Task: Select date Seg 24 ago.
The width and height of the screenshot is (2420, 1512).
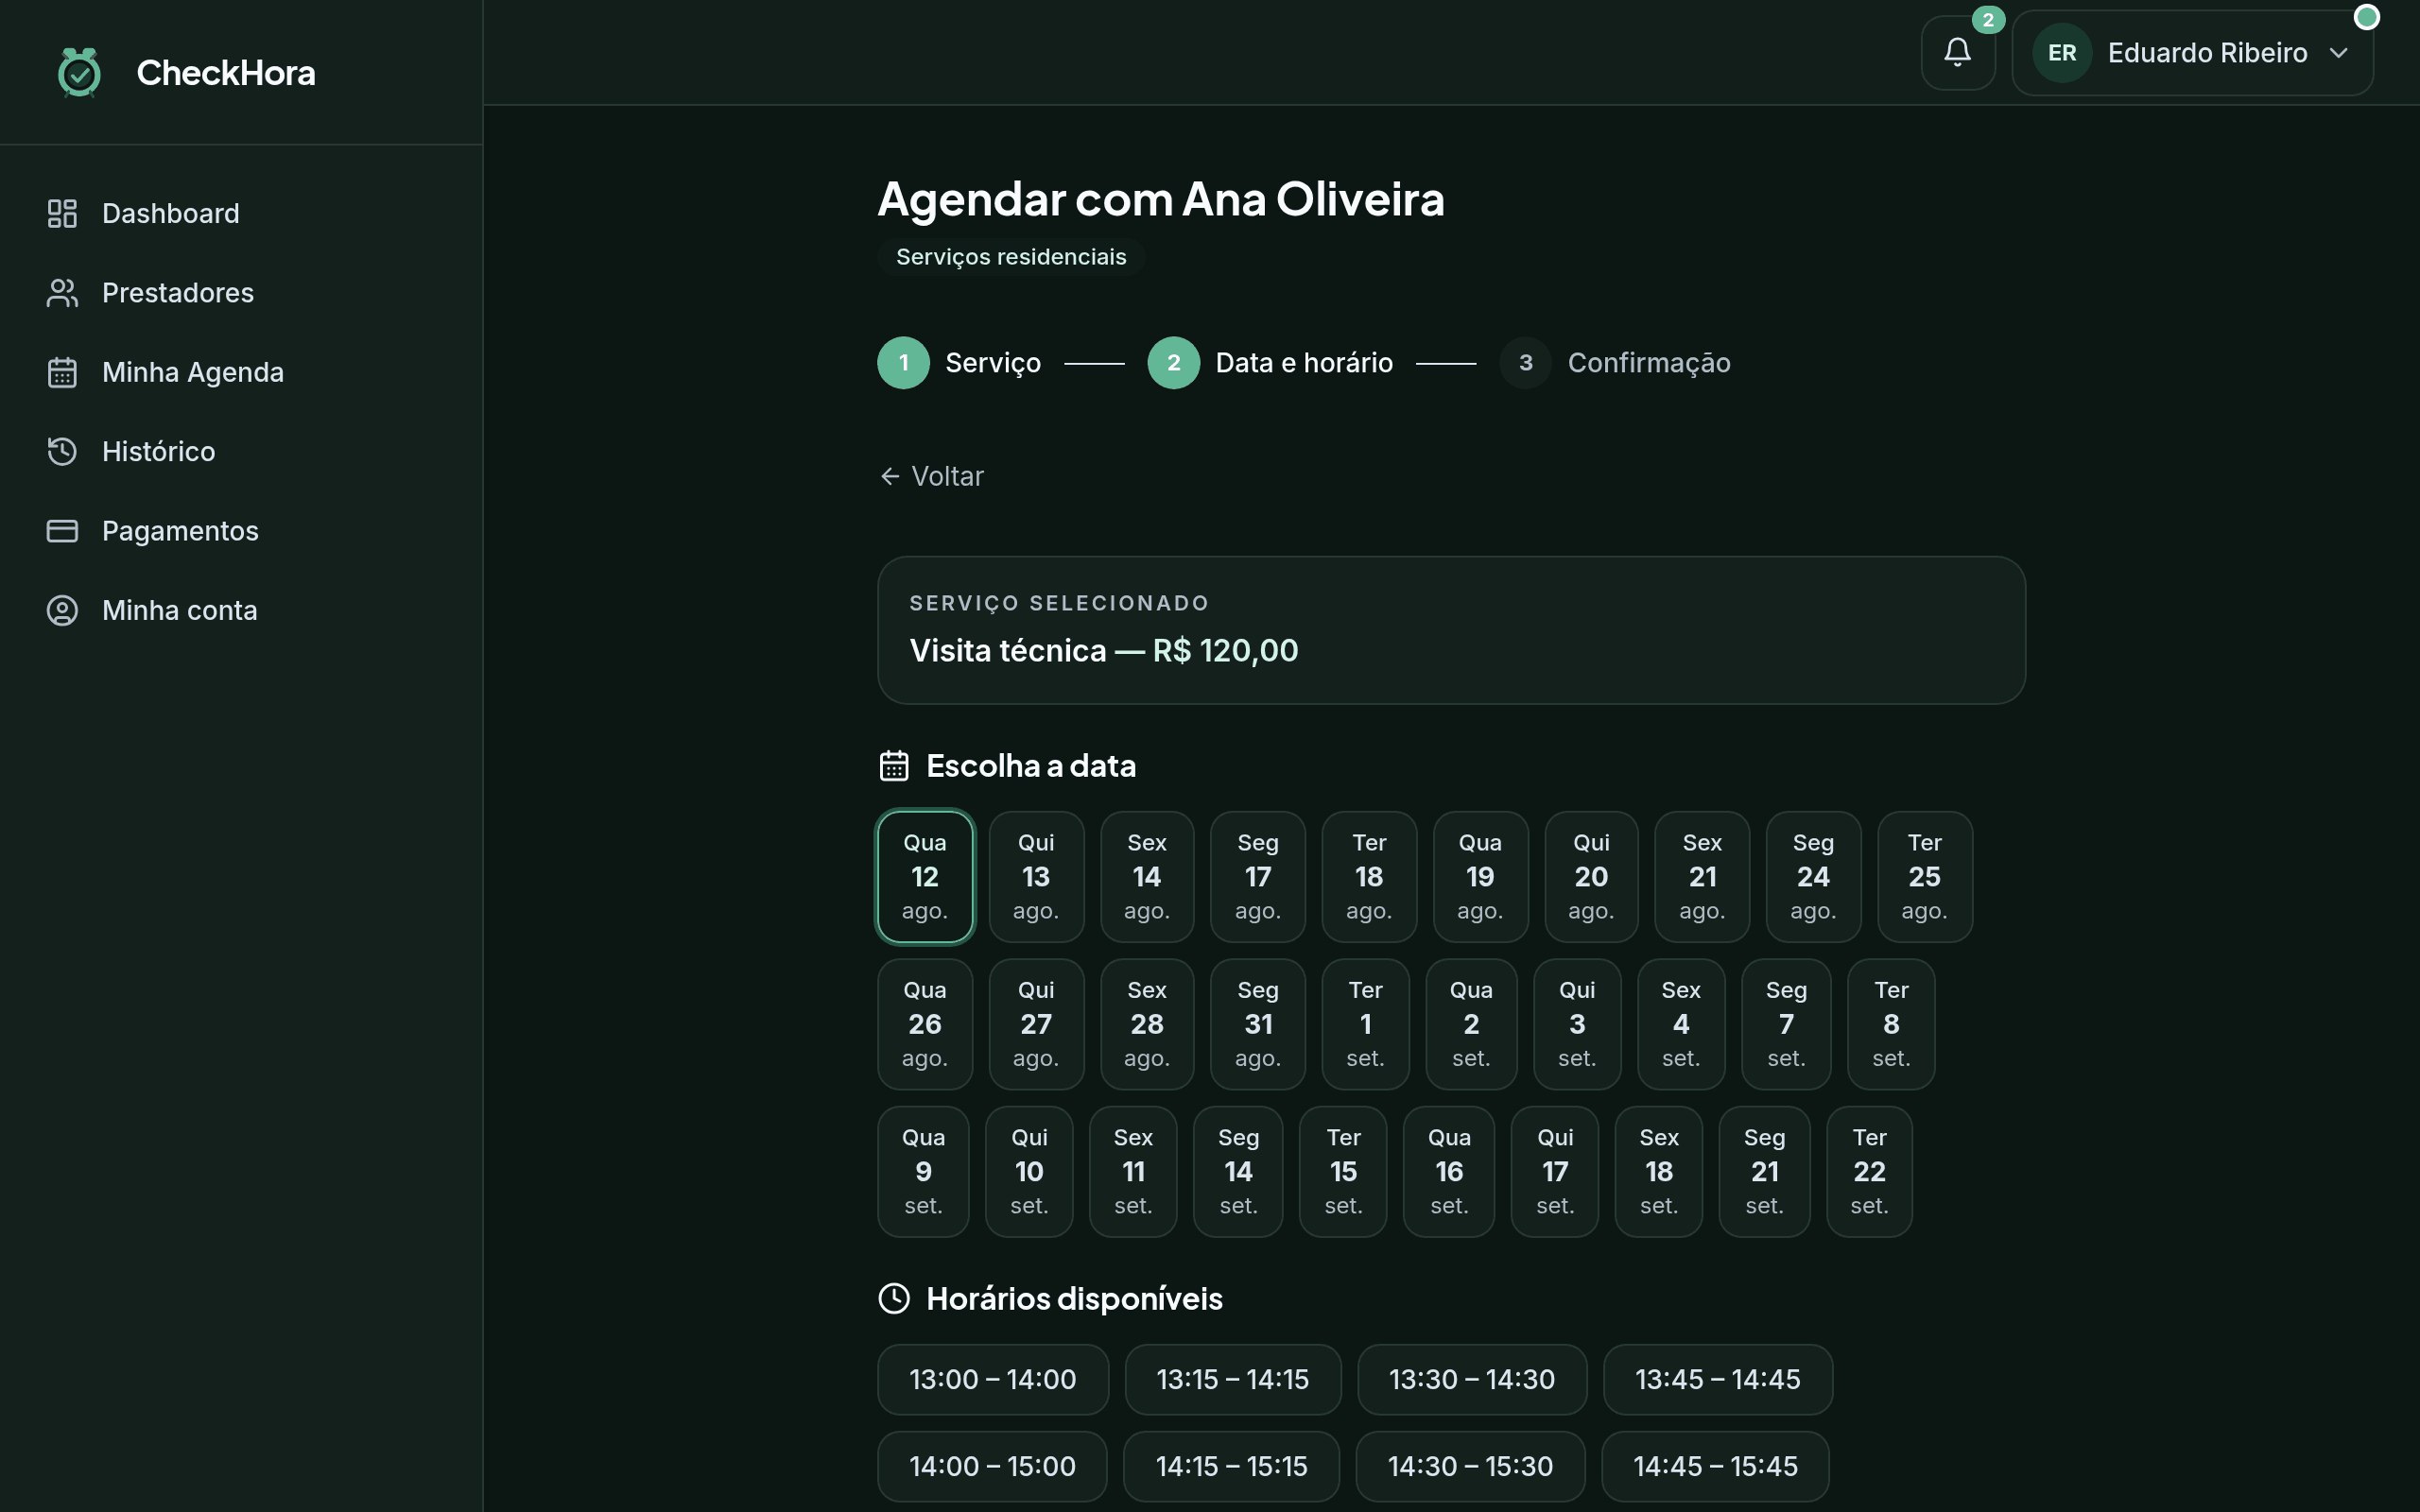Action: click(x=1813, y=877)
